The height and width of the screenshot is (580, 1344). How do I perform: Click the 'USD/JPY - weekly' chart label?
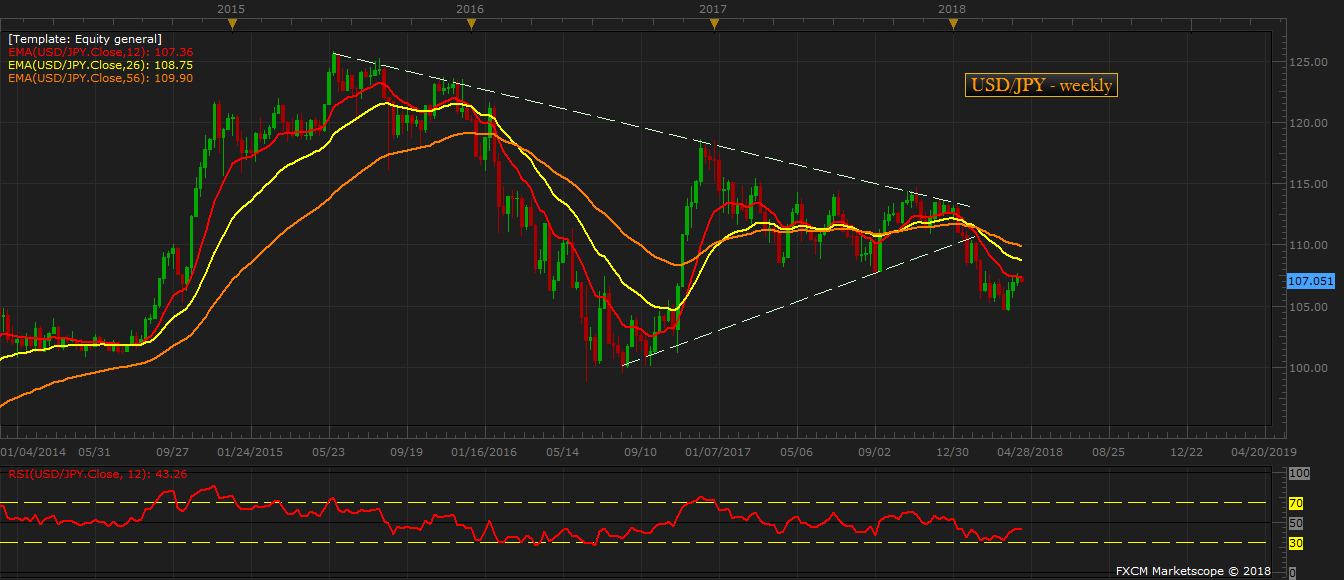pos(1041,85)
